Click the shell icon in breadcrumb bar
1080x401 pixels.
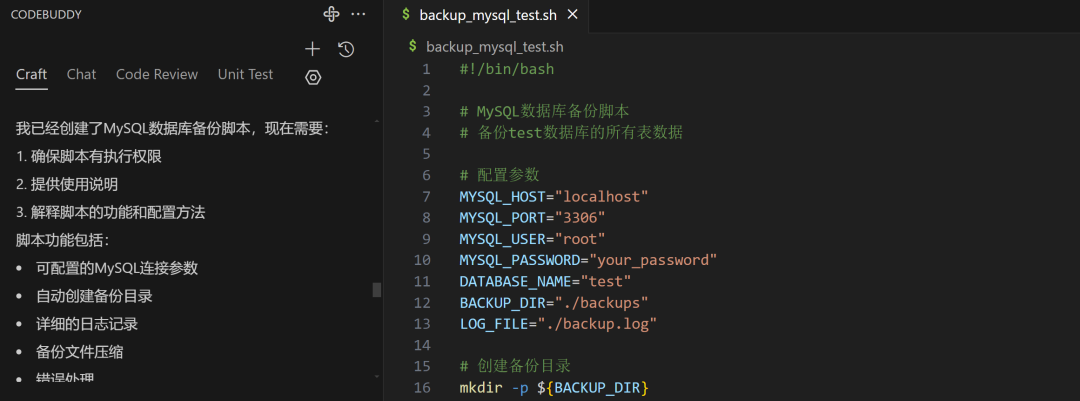click(x=413, y=47)
